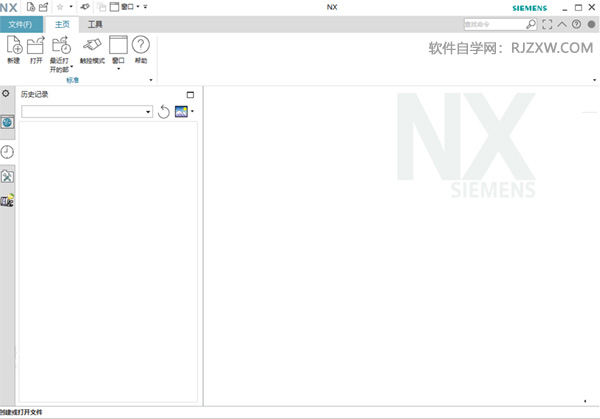Switch to the 工具 tools tab
Screen dimensions: 600x419
pos(95,24)
